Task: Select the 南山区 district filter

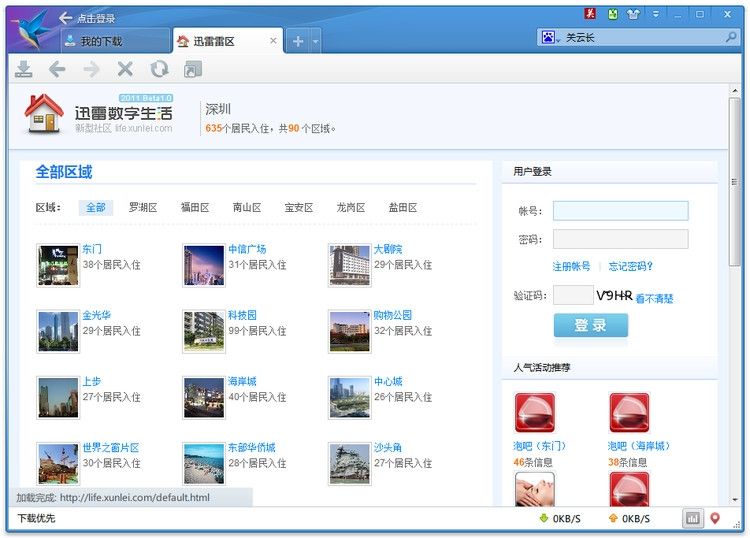Action: (x=247, y=208)
